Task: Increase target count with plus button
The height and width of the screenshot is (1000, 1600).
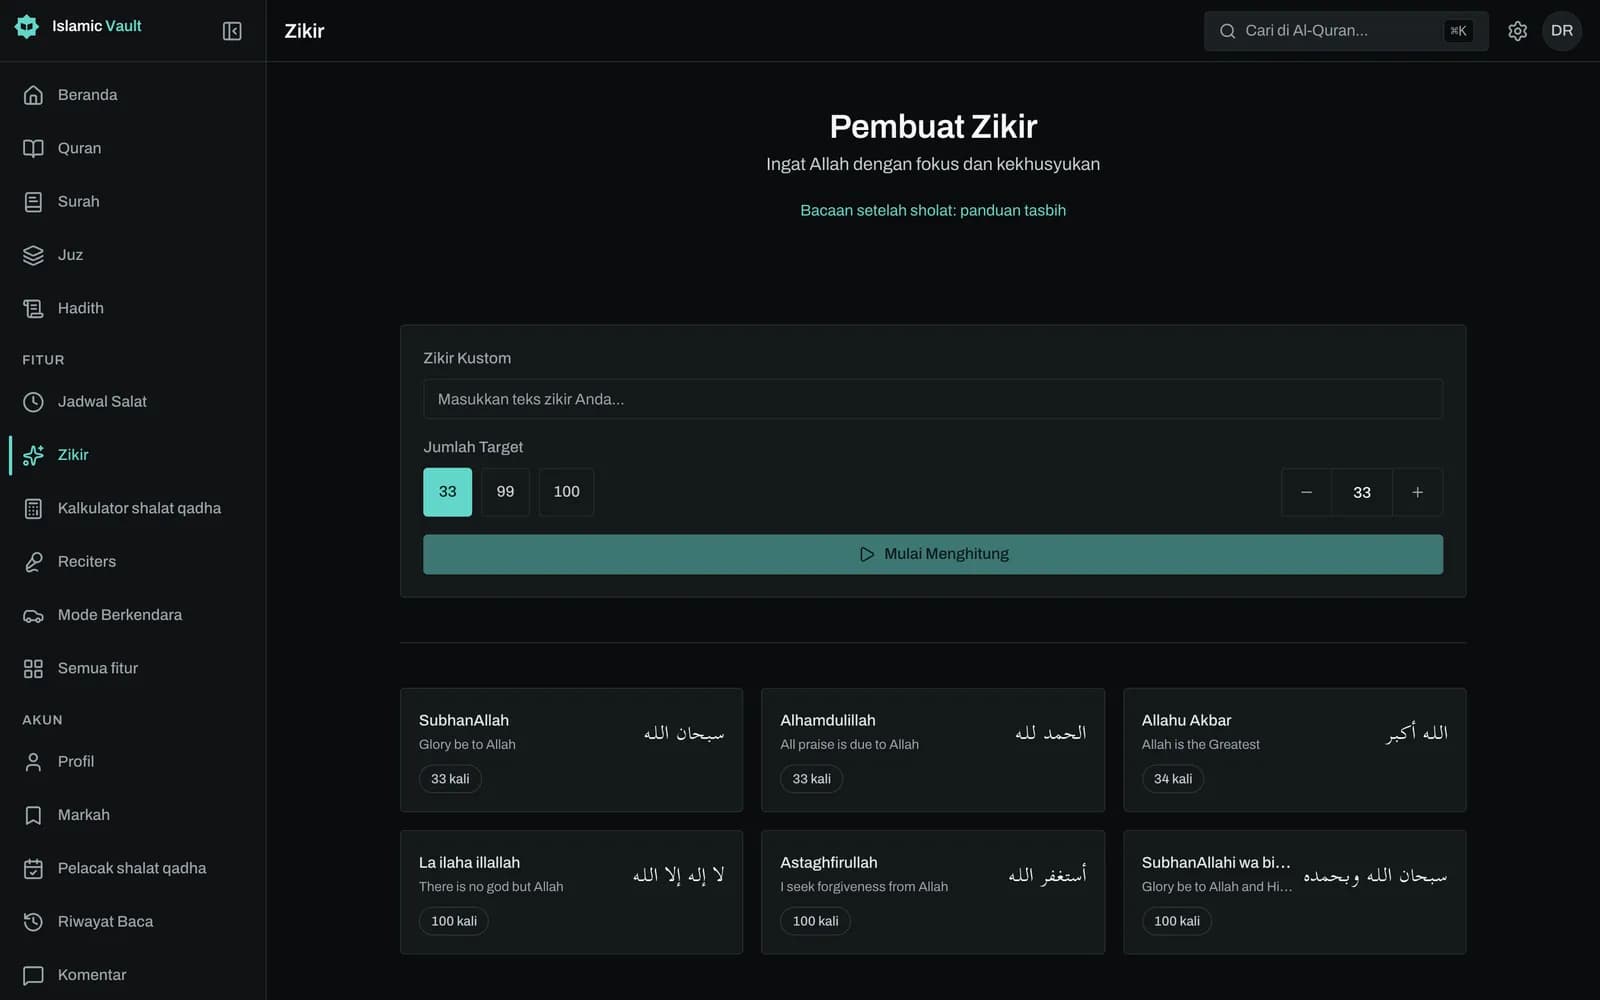Action: (x=1417, y=492)
